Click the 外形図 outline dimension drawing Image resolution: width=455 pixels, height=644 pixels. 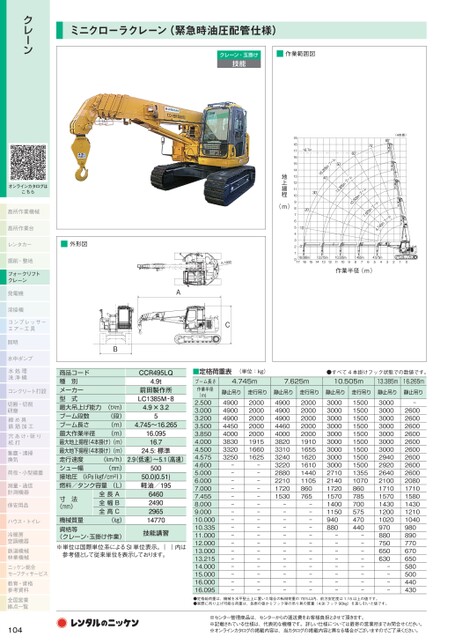point(164,303)
